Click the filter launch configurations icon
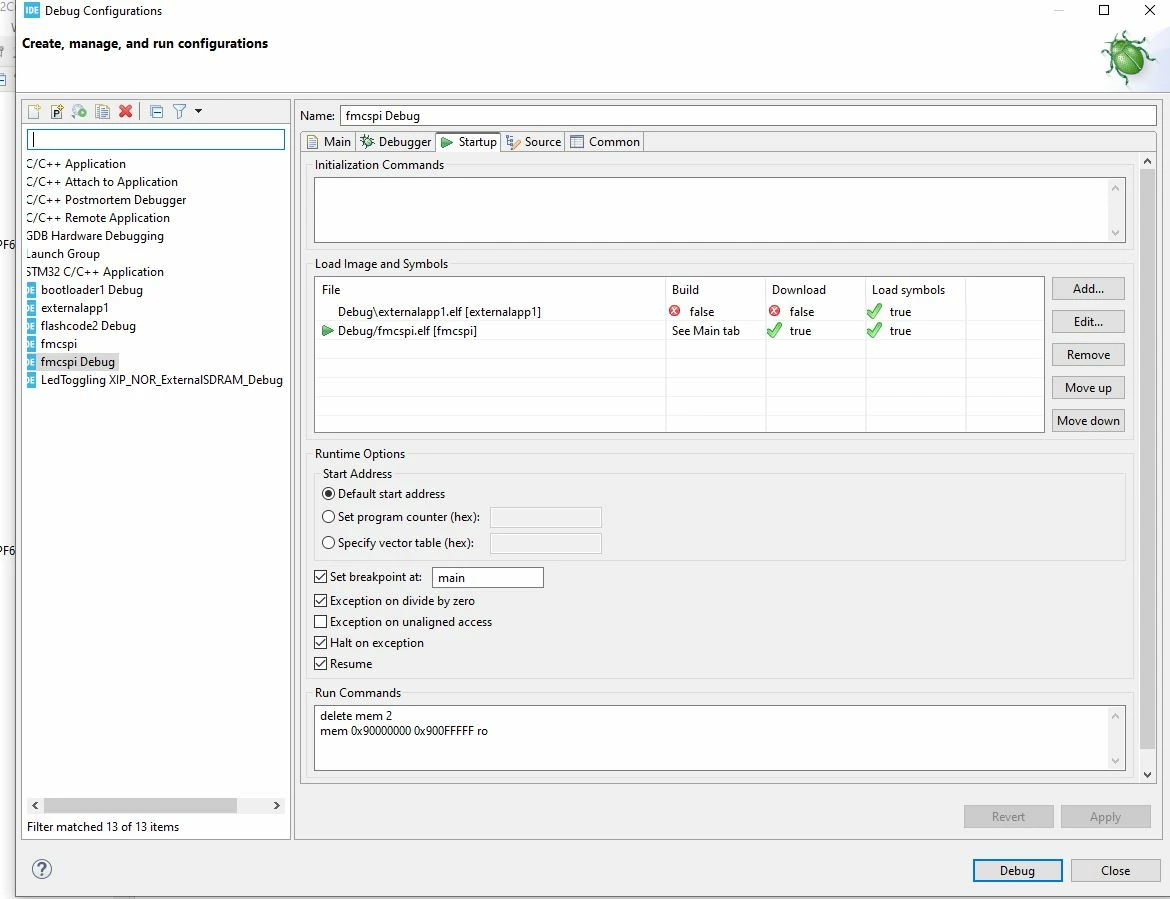 180,112
